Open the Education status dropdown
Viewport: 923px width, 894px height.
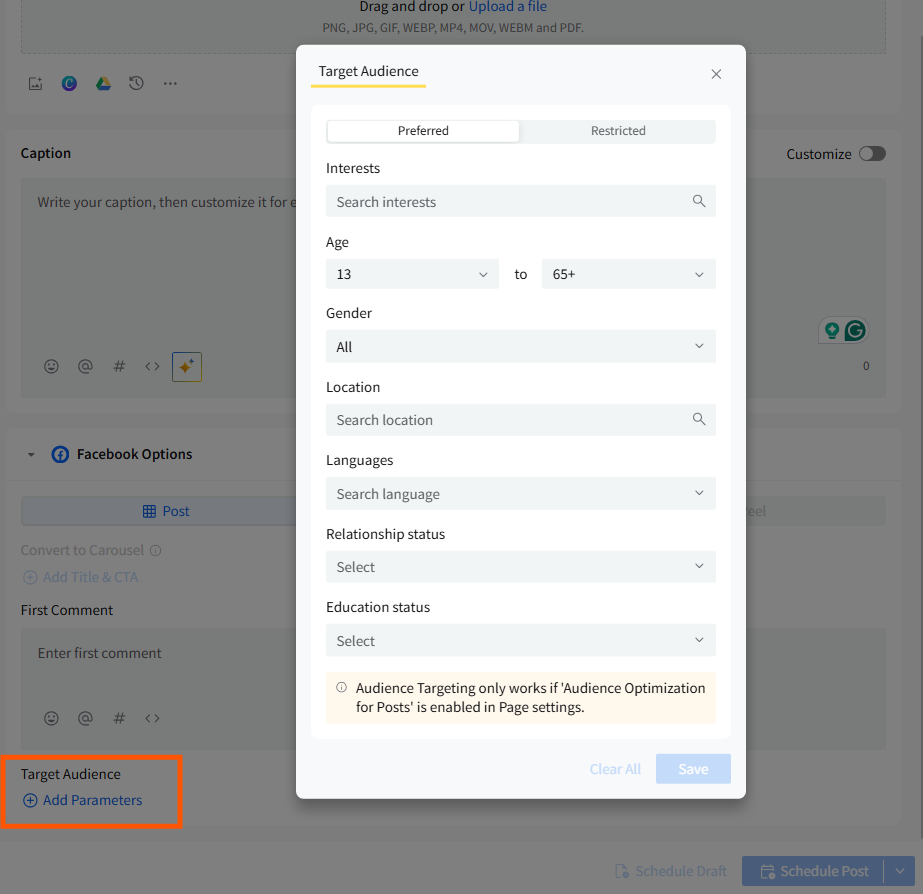pyautogui.click(x=520, y=640)
